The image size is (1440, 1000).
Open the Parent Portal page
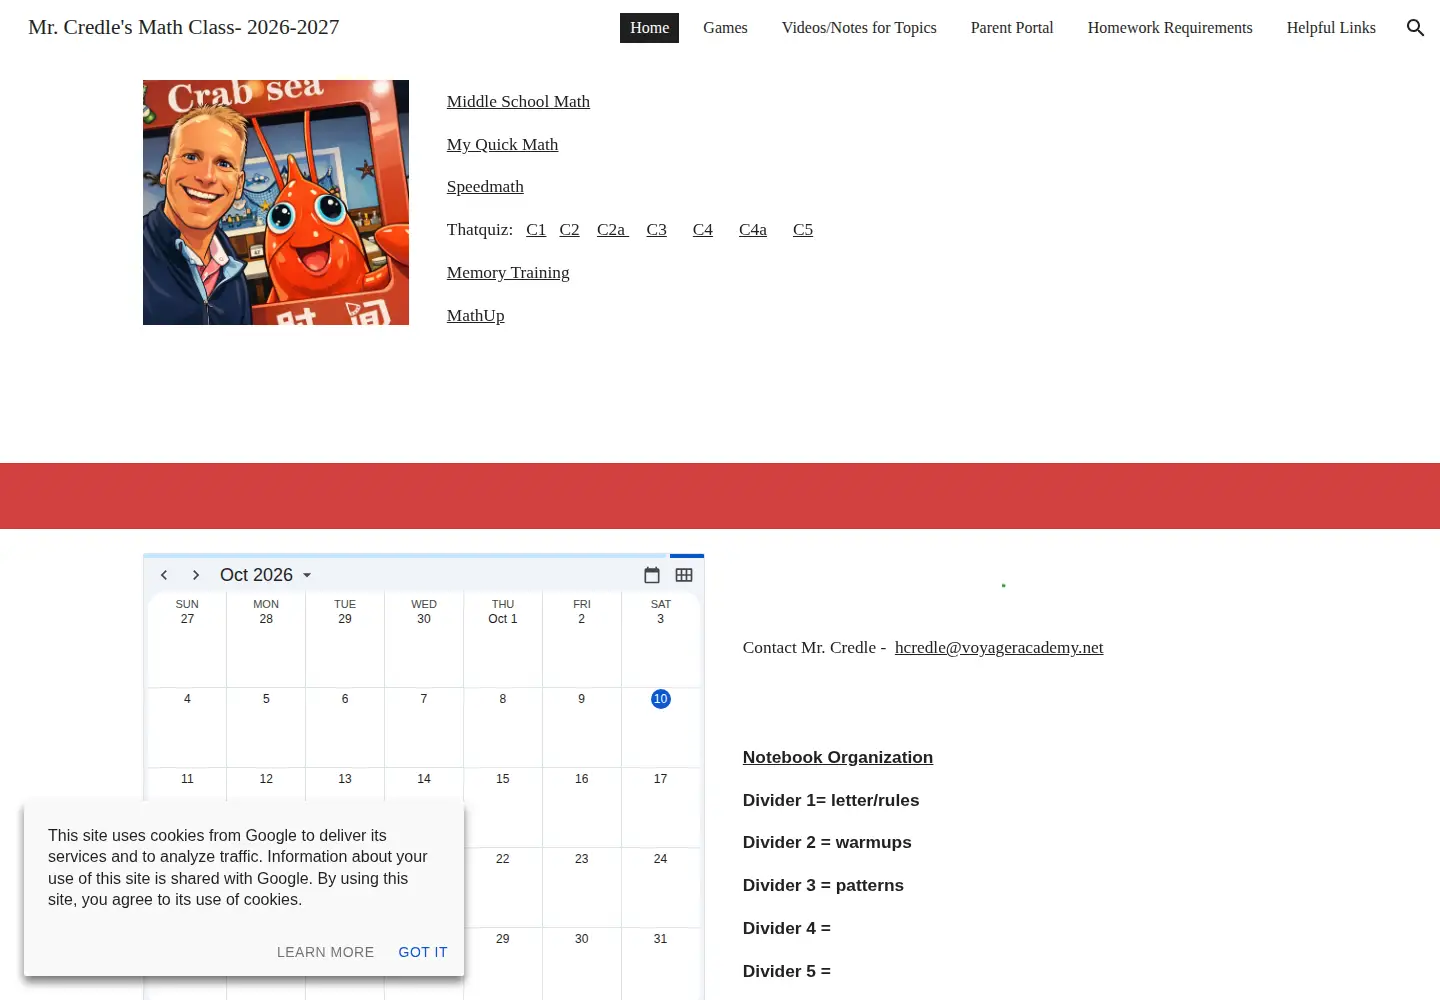[x=1012, y=28]
